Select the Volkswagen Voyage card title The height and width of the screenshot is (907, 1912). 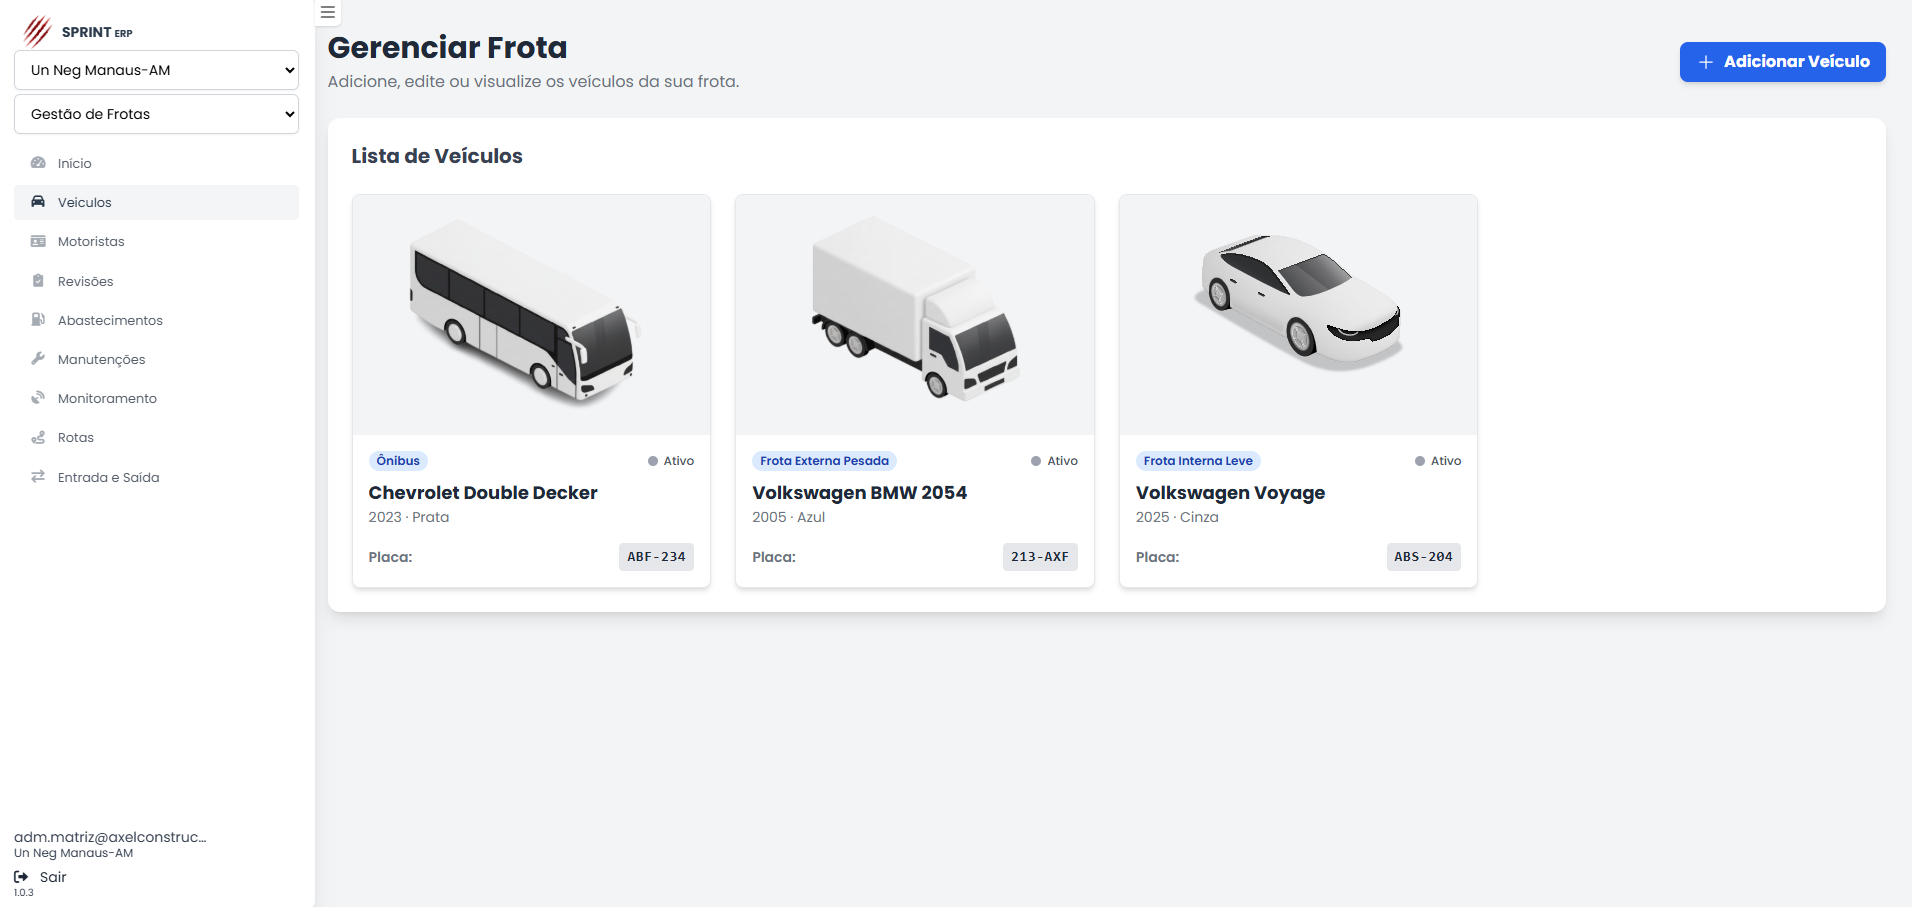1230,493
